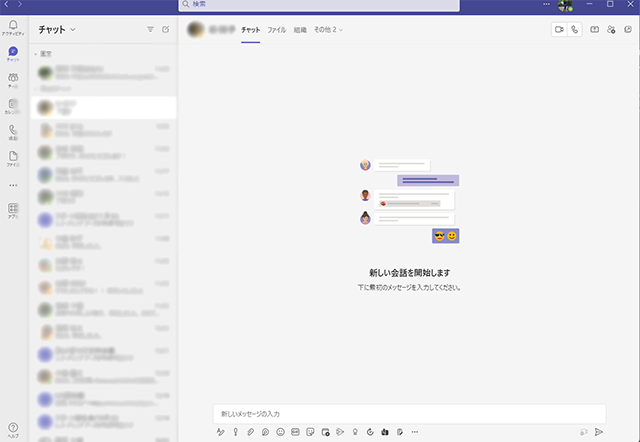The height and width of the screenshot is (442, 640).
Task: Start an audio call
Action: point(575,29)
